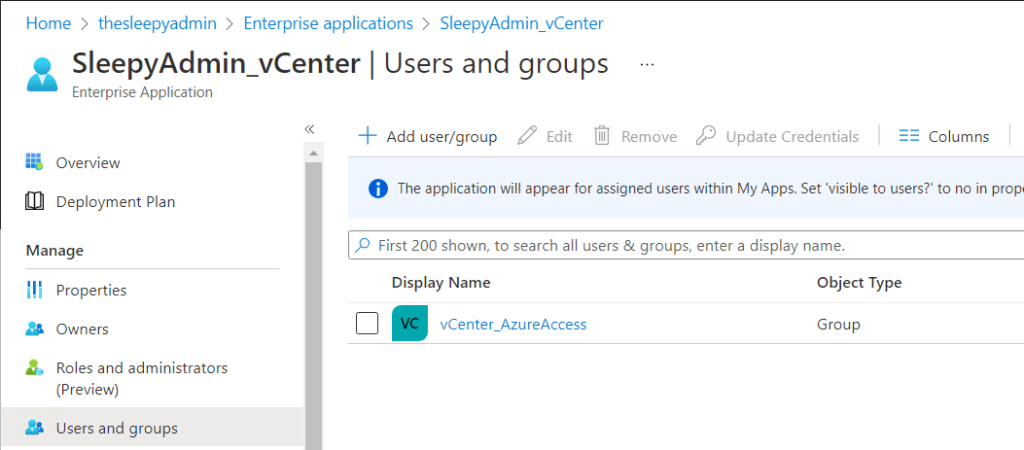Image resolution: width=1024 pixels, height=450 pixels.
Task: Click the Remove trash can icon
Action: point(602,136)
